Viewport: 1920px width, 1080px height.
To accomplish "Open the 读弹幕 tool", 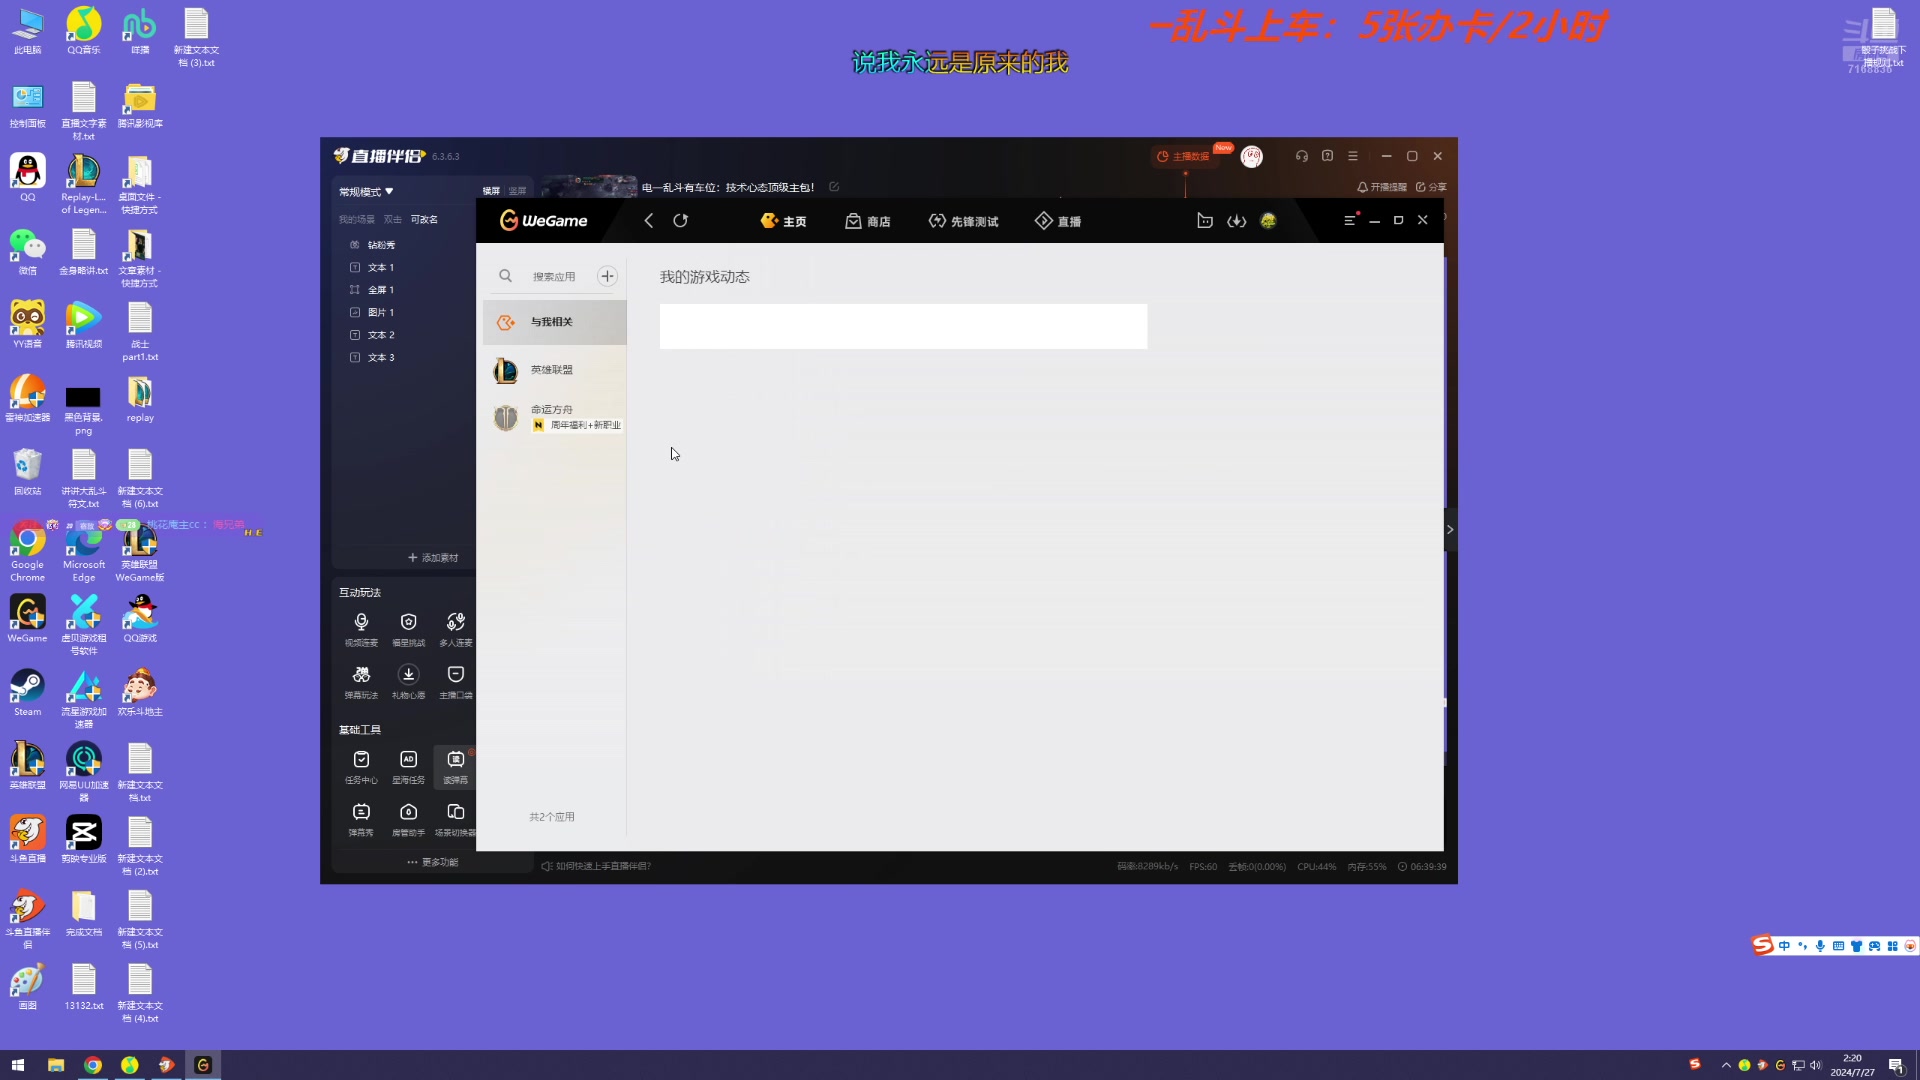I will [455, 767].
